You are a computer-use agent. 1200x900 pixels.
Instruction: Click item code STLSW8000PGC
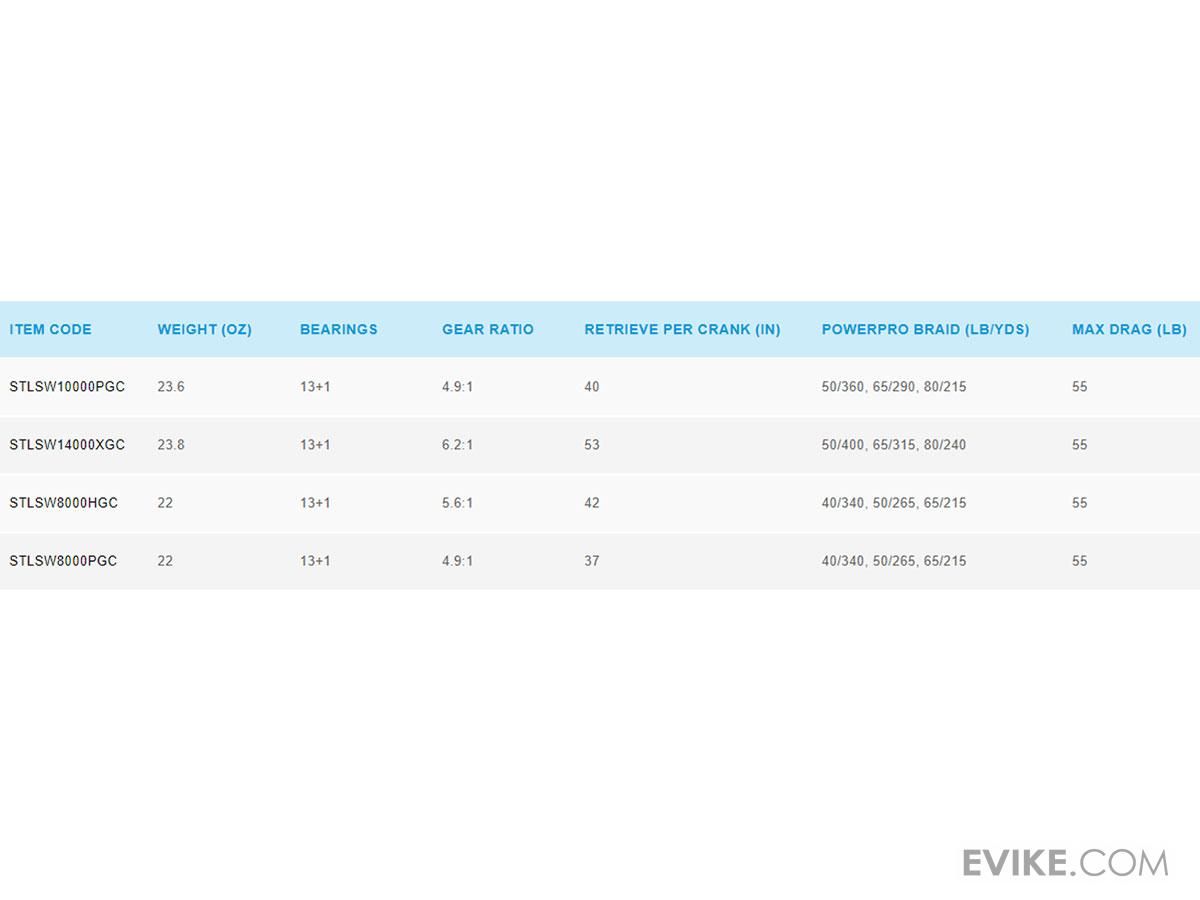(x=63, y=560)
